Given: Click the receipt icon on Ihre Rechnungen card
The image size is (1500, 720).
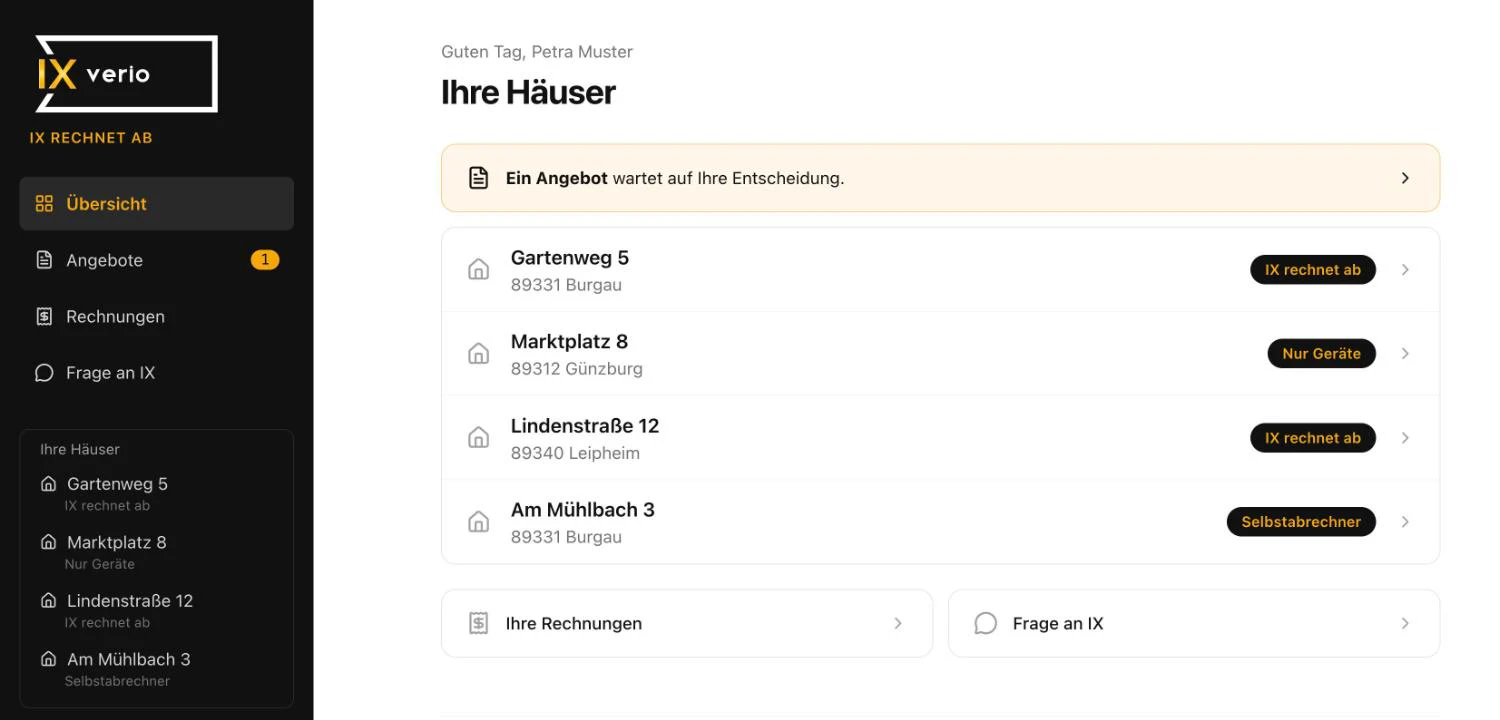Looking at the screenshot, I should tap(479, 623).
